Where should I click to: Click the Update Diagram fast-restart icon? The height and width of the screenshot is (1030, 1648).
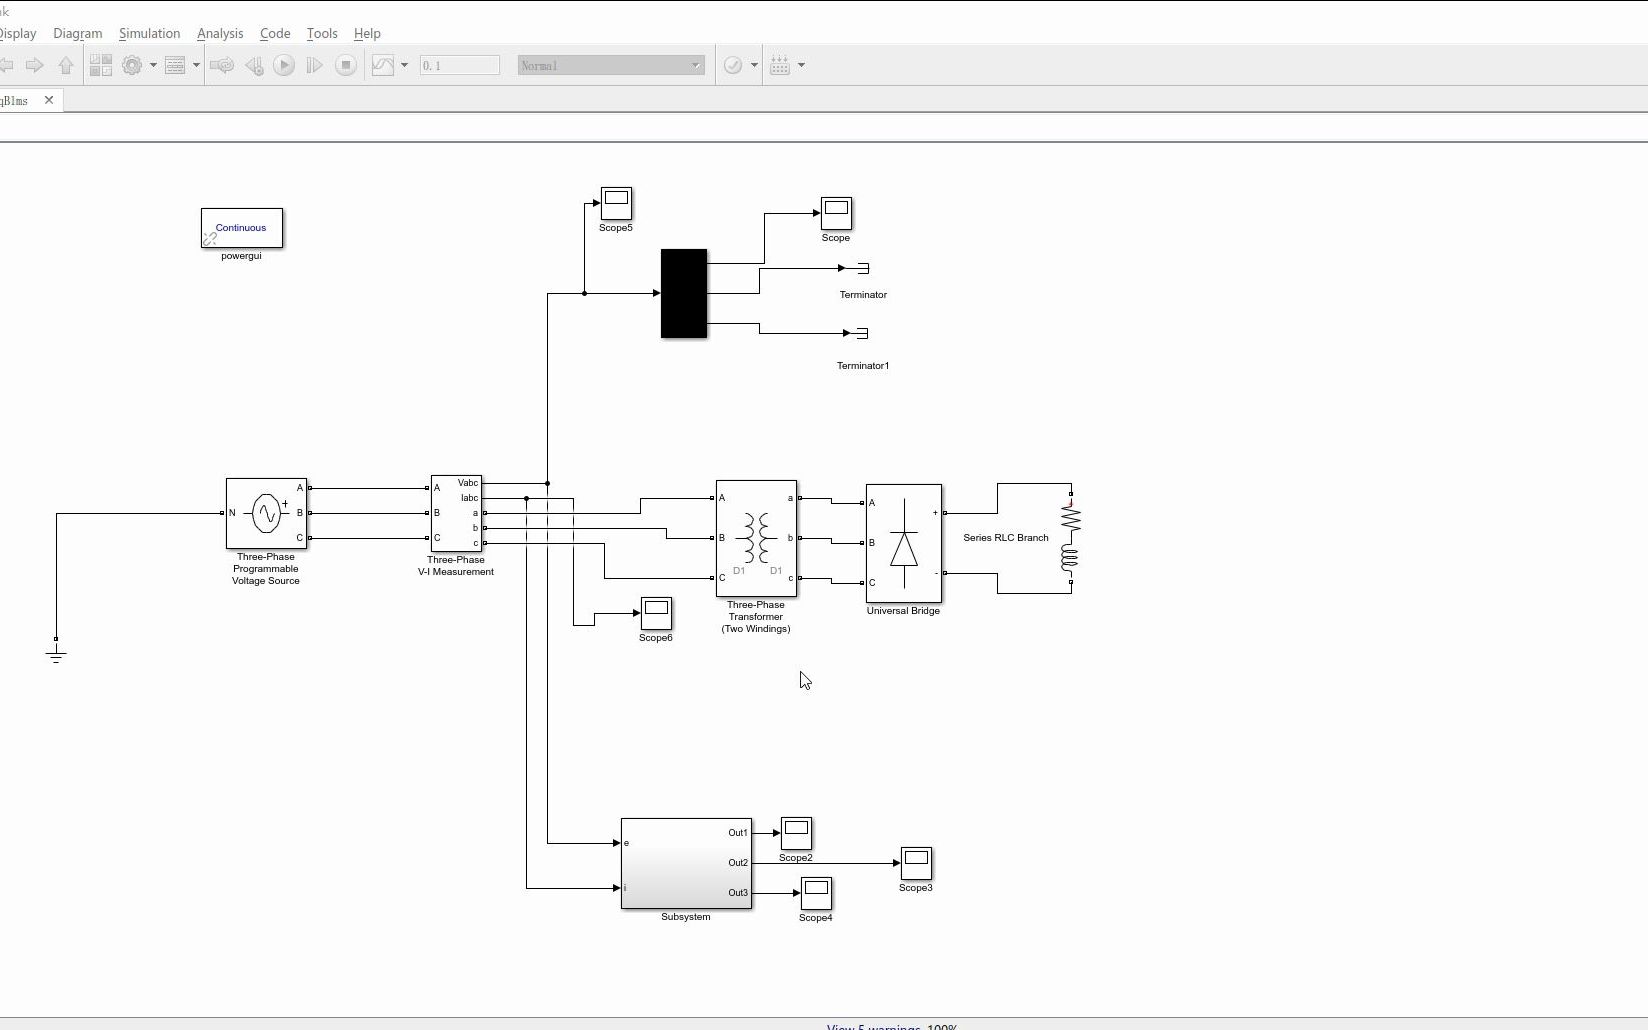pos(222,65)
